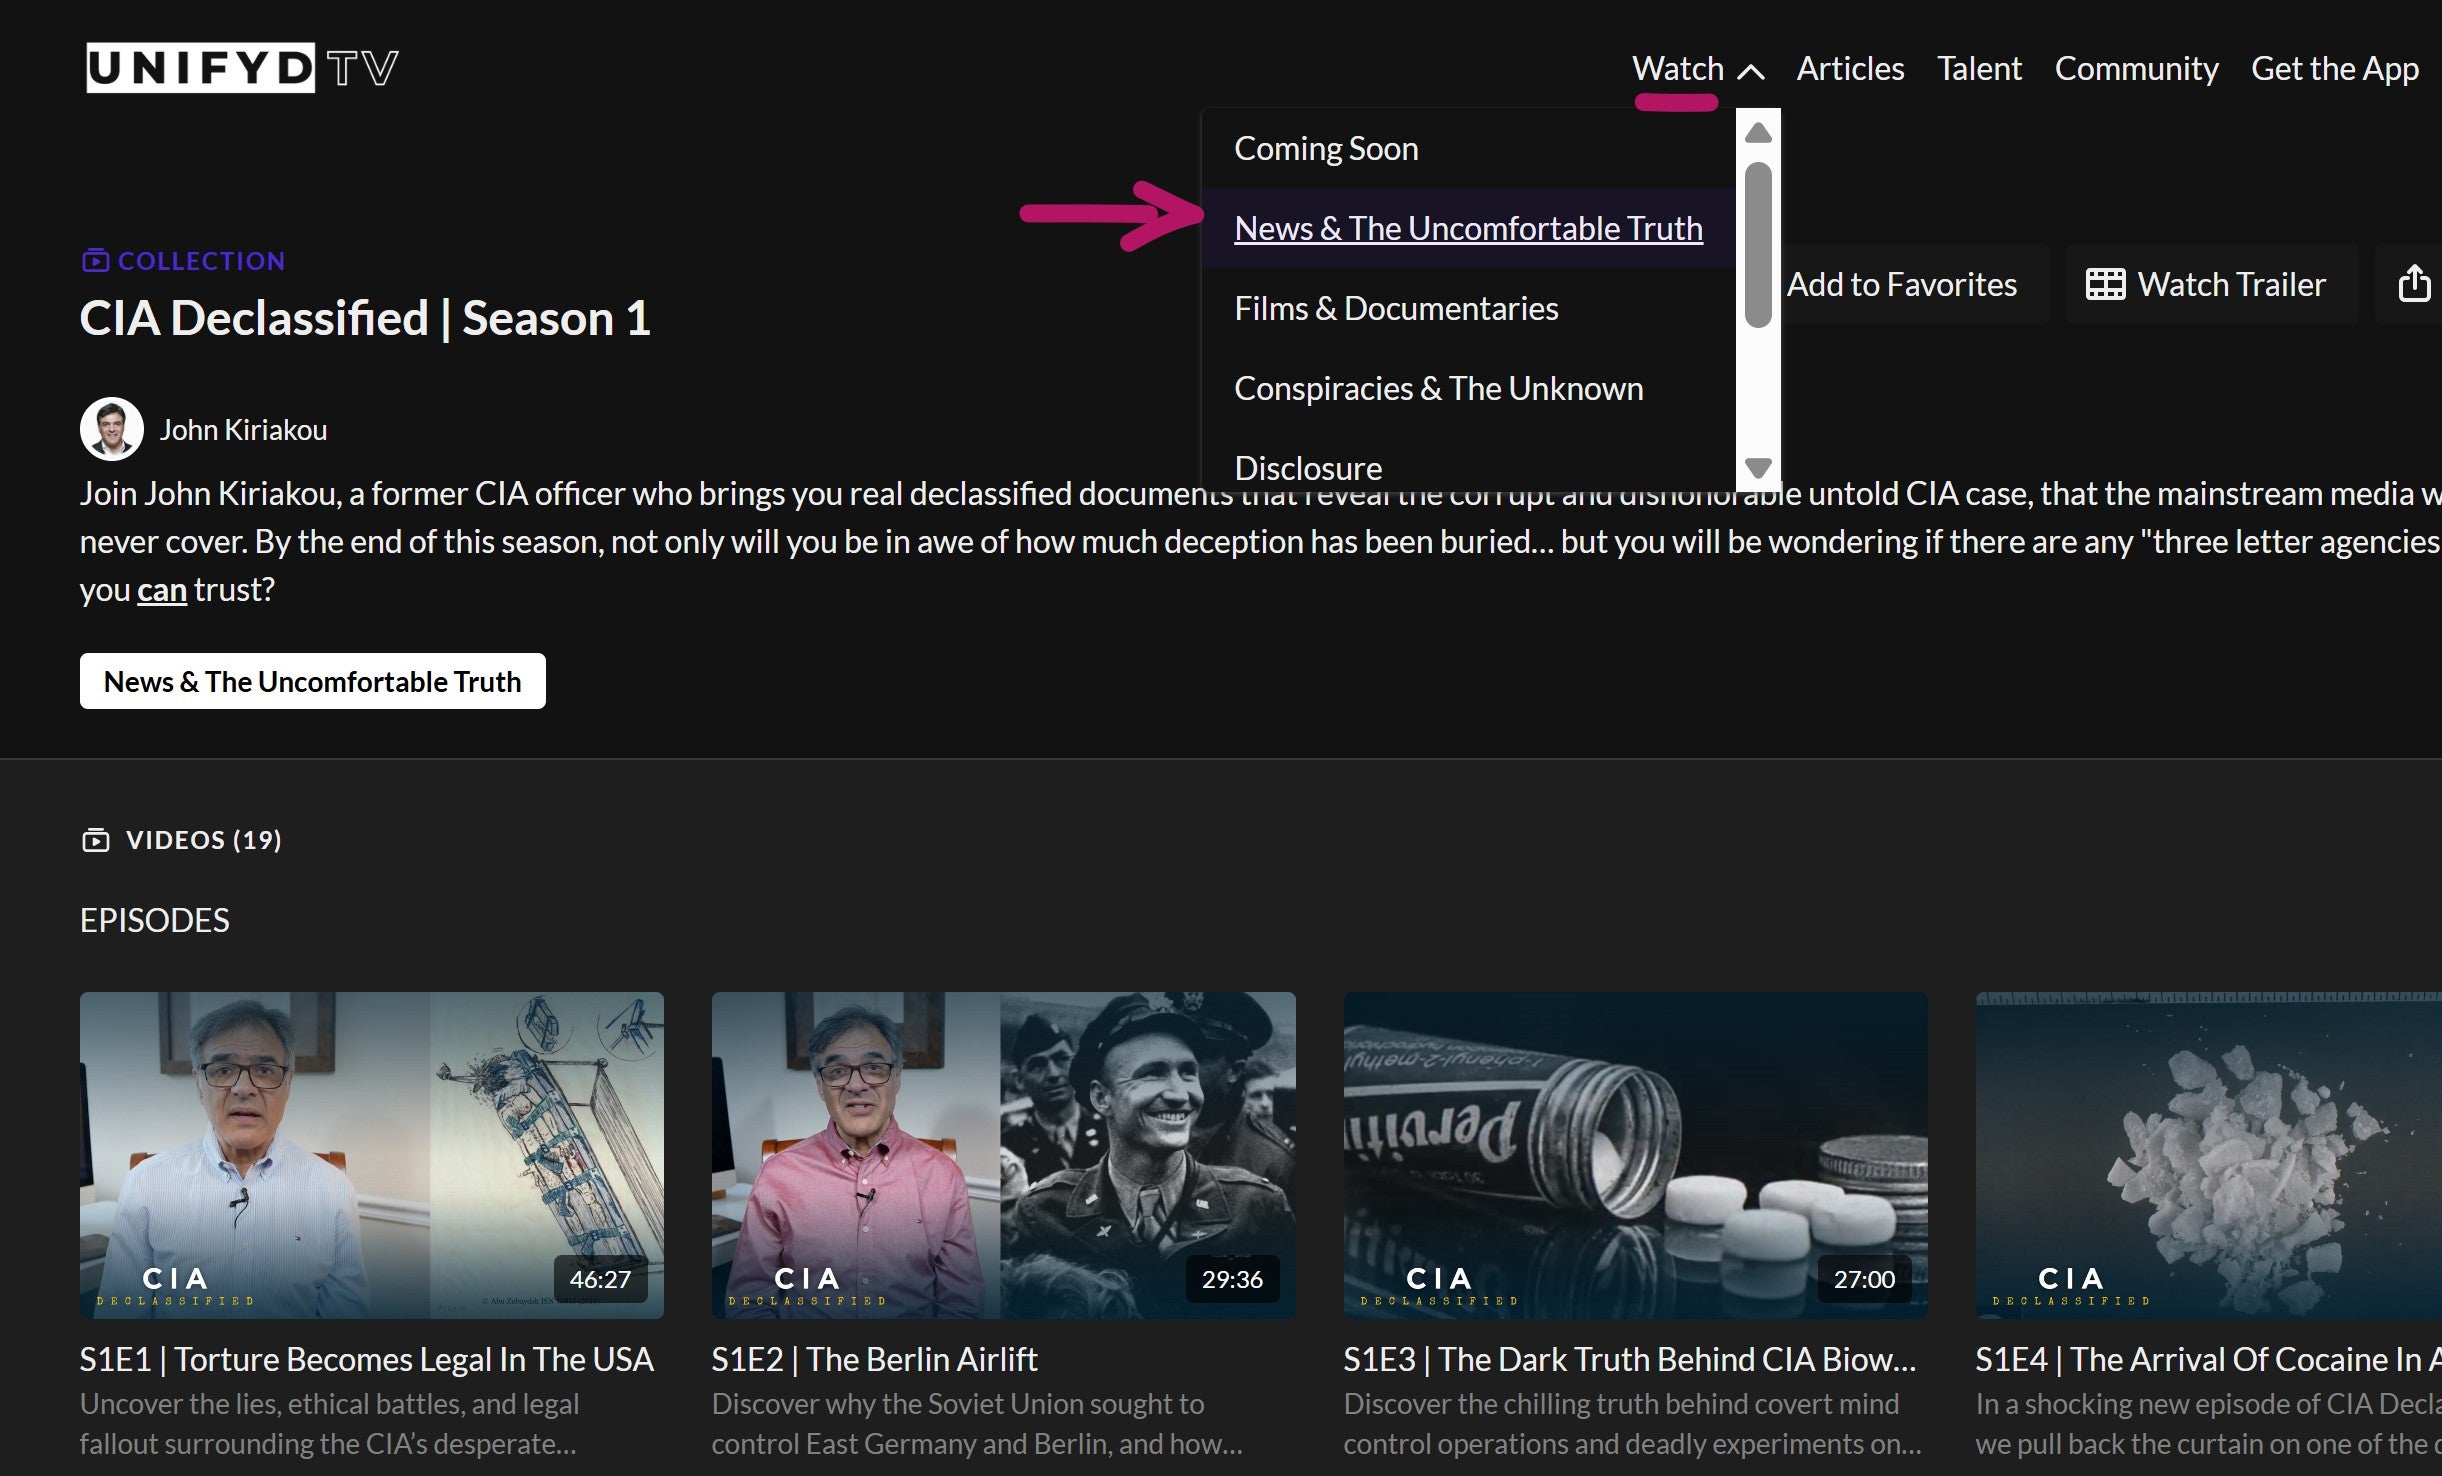Click the UNIFYD TV logo
Screen dimensions: 2442x1476
click(x=242, y=68)
